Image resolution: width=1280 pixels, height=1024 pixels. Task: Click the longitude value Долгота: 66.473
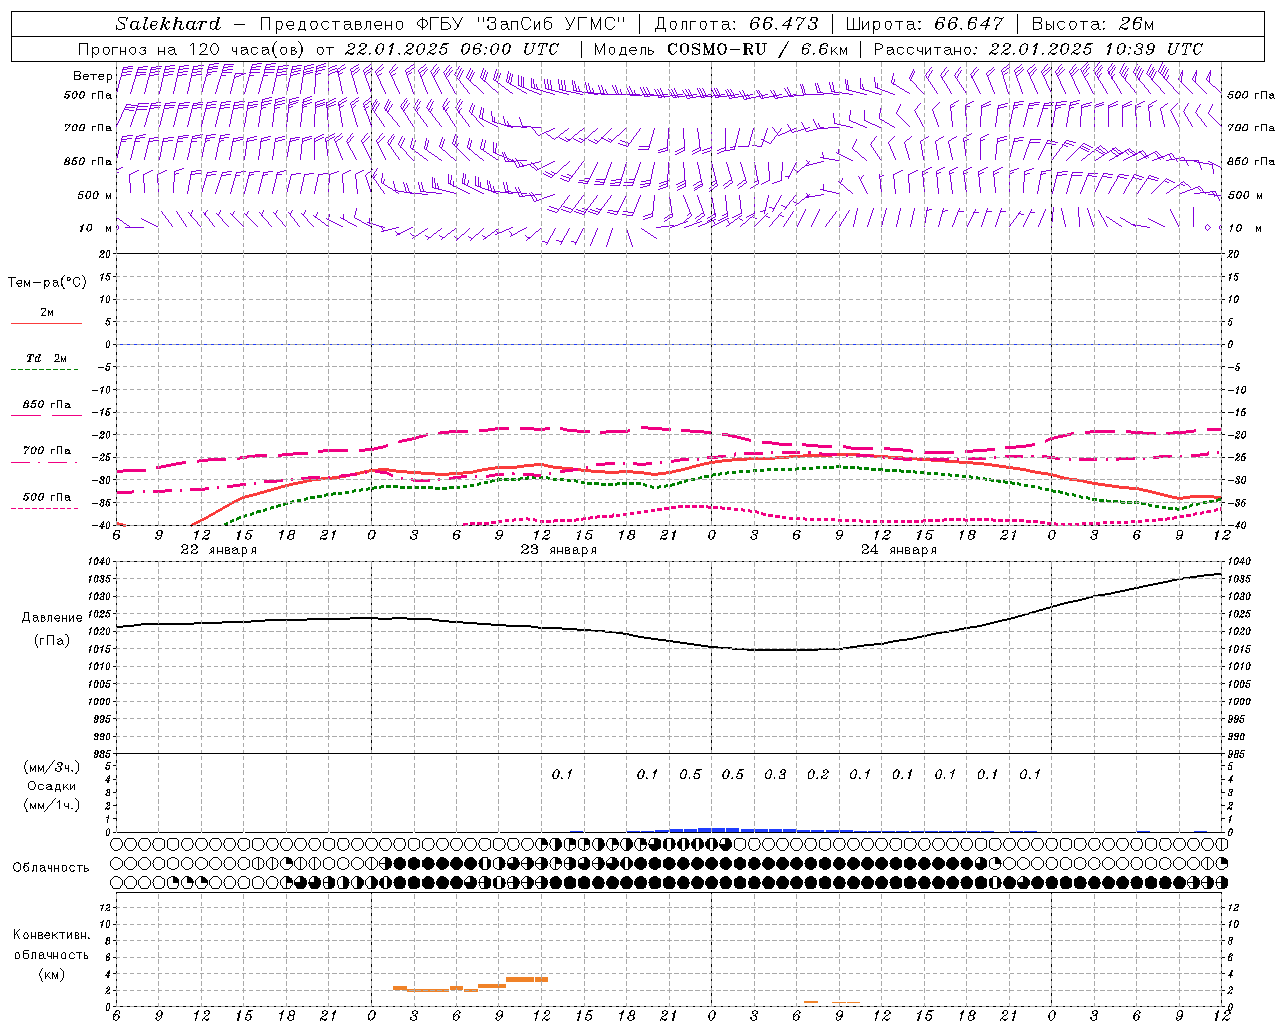[736, 24]
